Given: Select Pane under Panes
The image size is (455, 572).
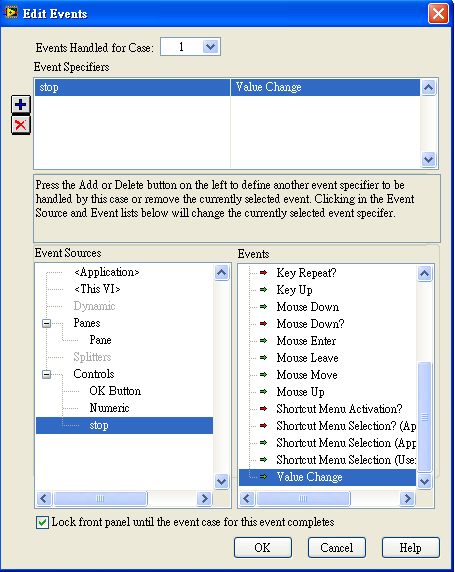Looking at the screenshot, I should [x=100, y=340].
